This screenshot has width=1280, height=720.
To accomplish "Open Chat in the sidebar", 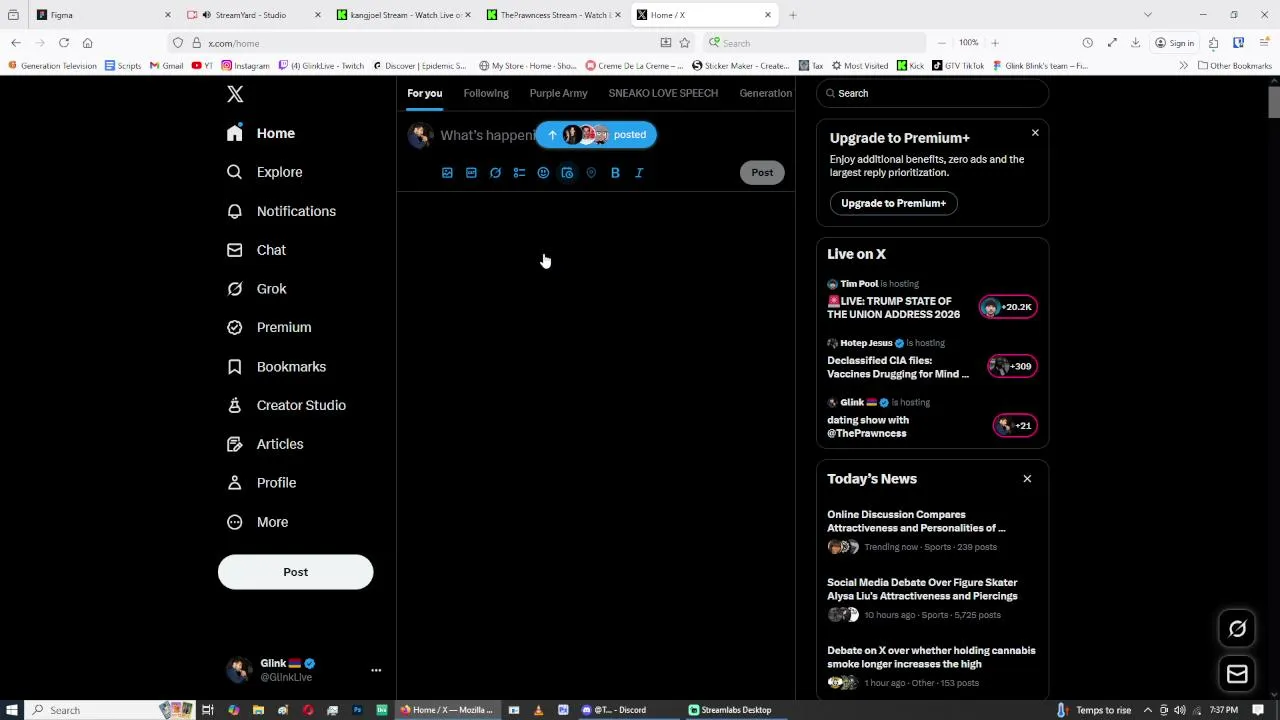I will pos(256,250).
